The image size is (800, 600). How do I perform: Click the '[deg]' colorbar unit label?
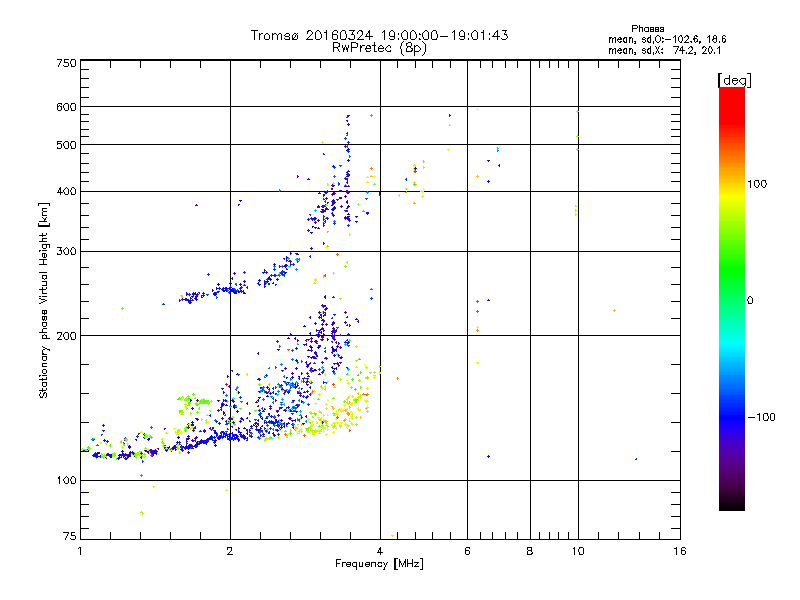point(734,80)
